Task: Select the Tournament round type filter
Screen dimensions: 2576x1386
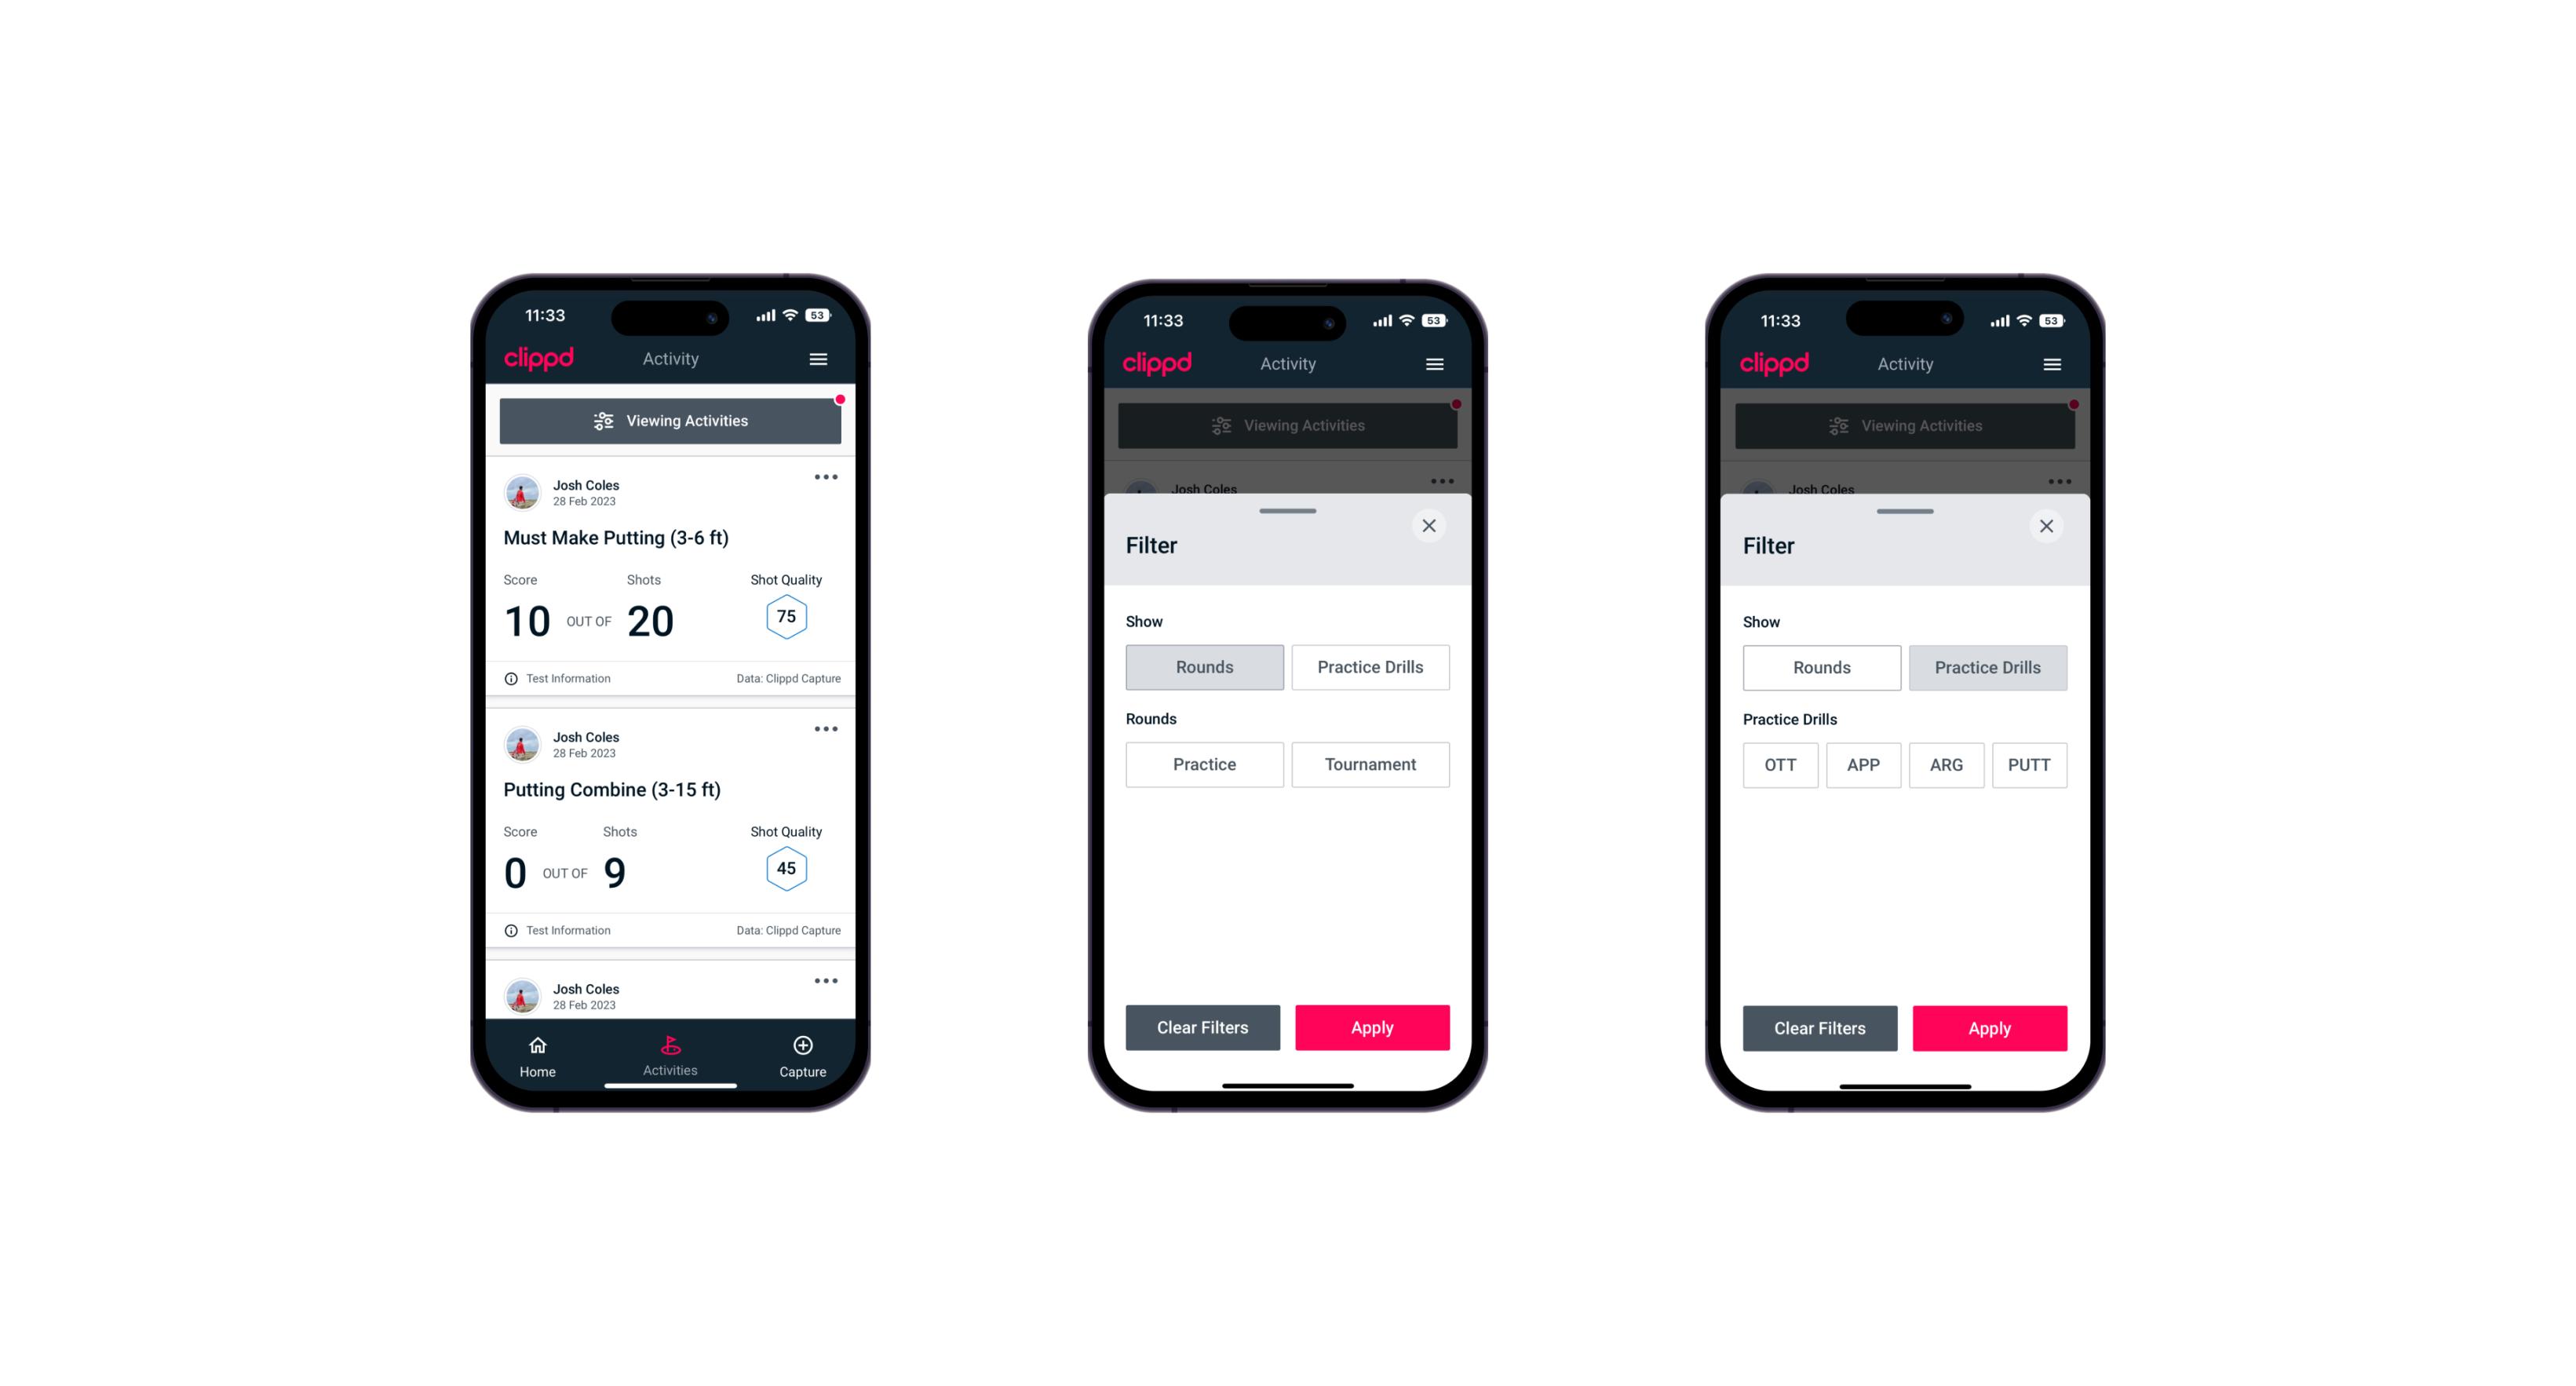Action: click(1367, 763)
